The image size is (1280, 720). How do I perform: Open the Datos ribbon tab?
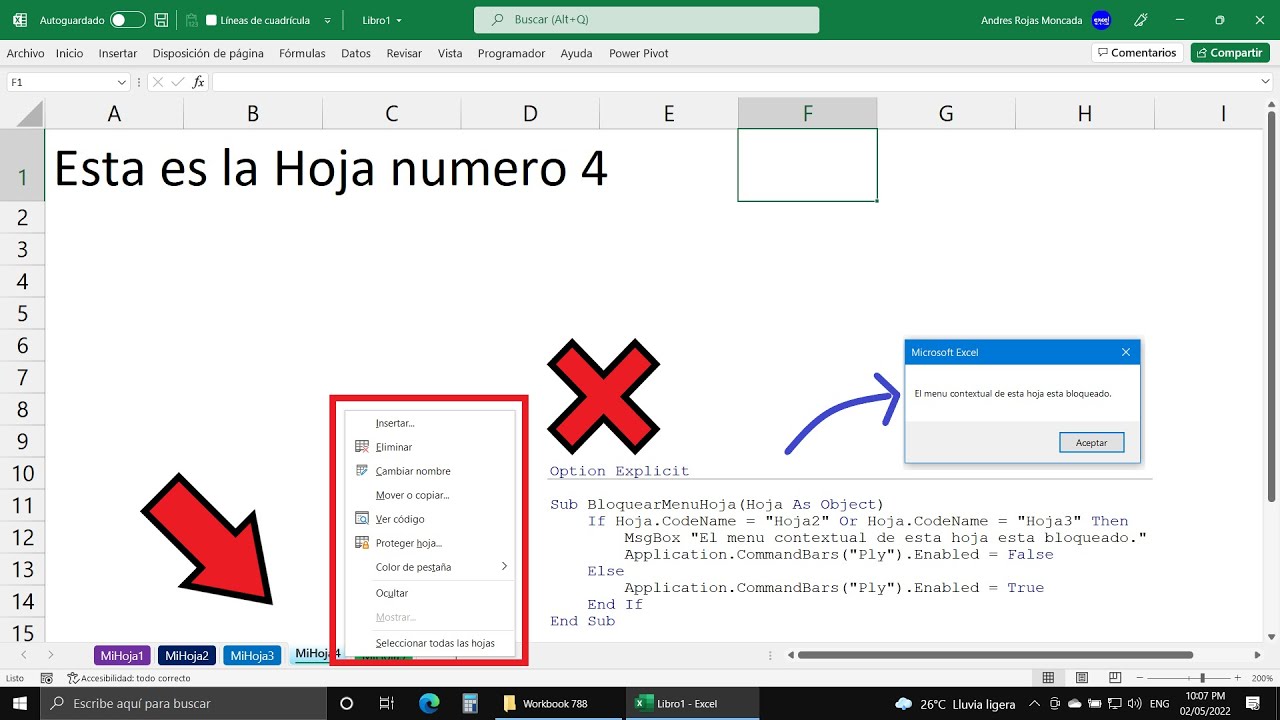click(x=356, y=53)
